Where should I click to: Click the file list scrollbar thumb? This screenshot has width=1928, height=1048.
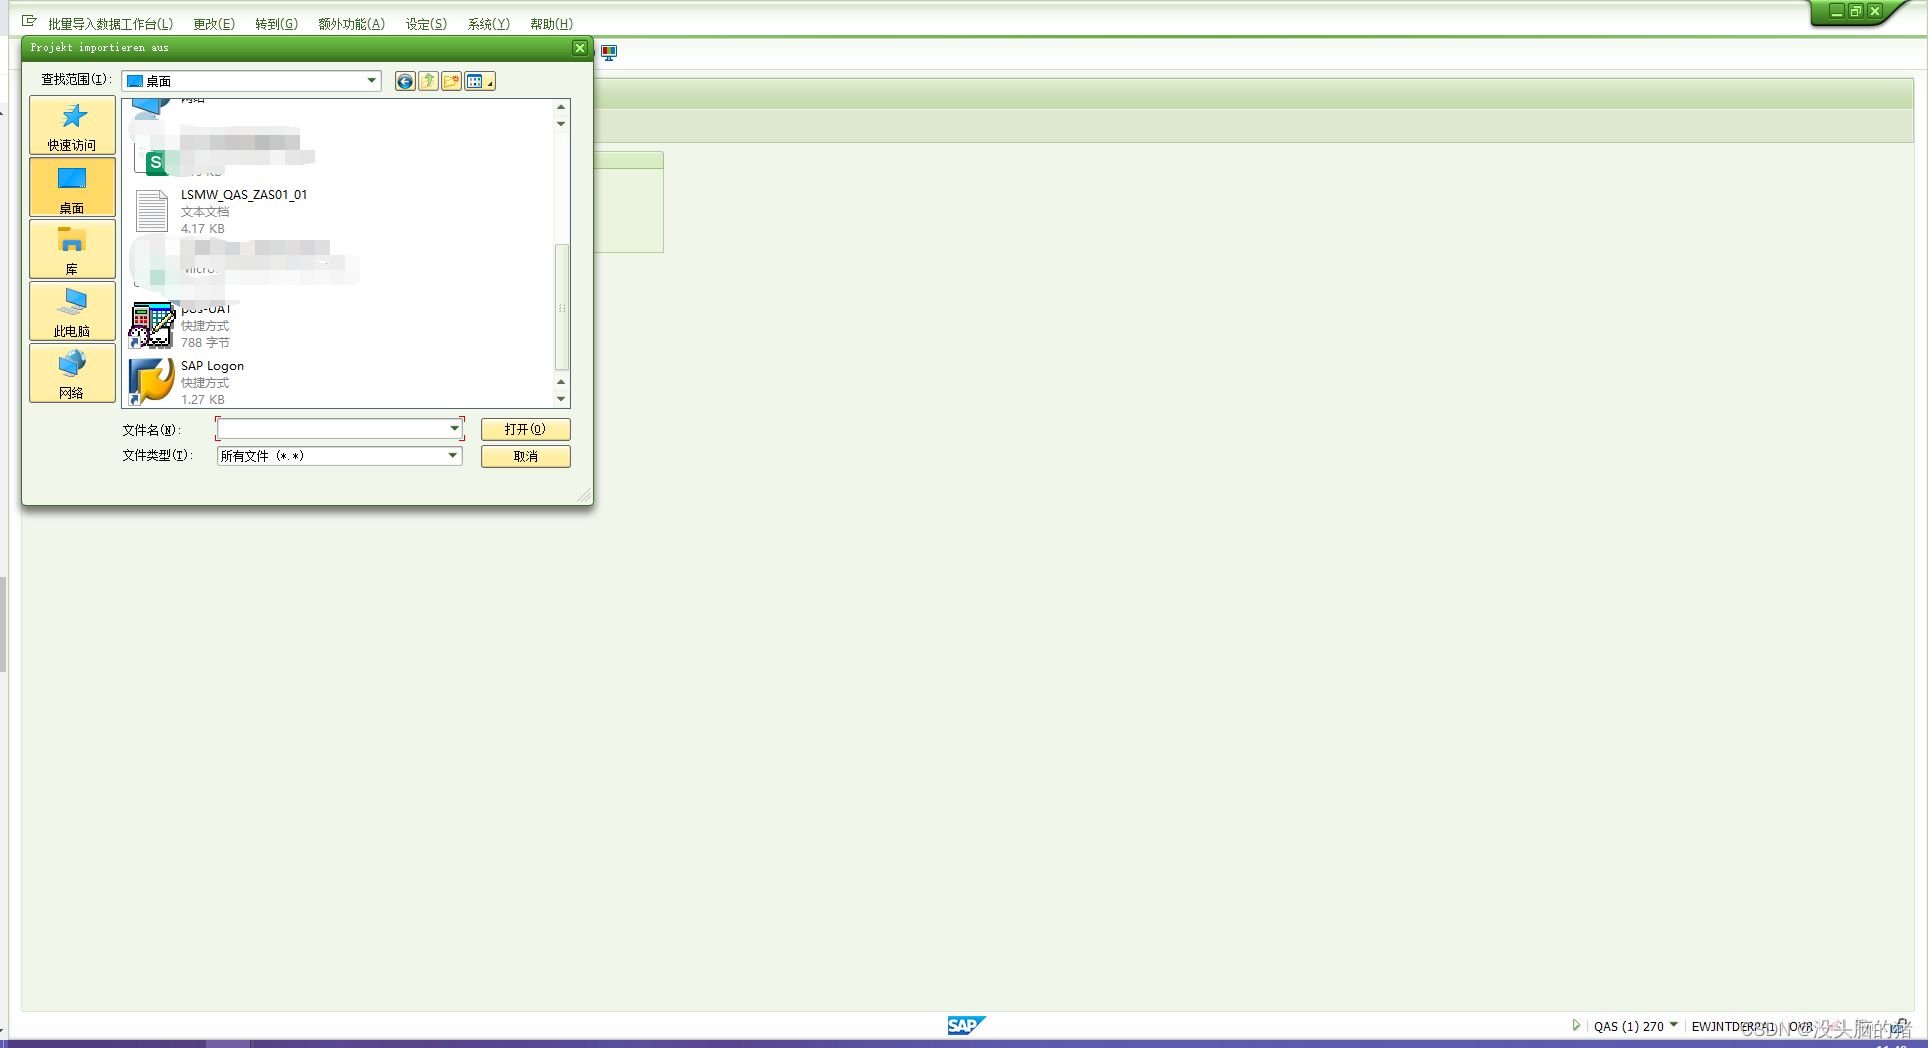click(561, 307)
